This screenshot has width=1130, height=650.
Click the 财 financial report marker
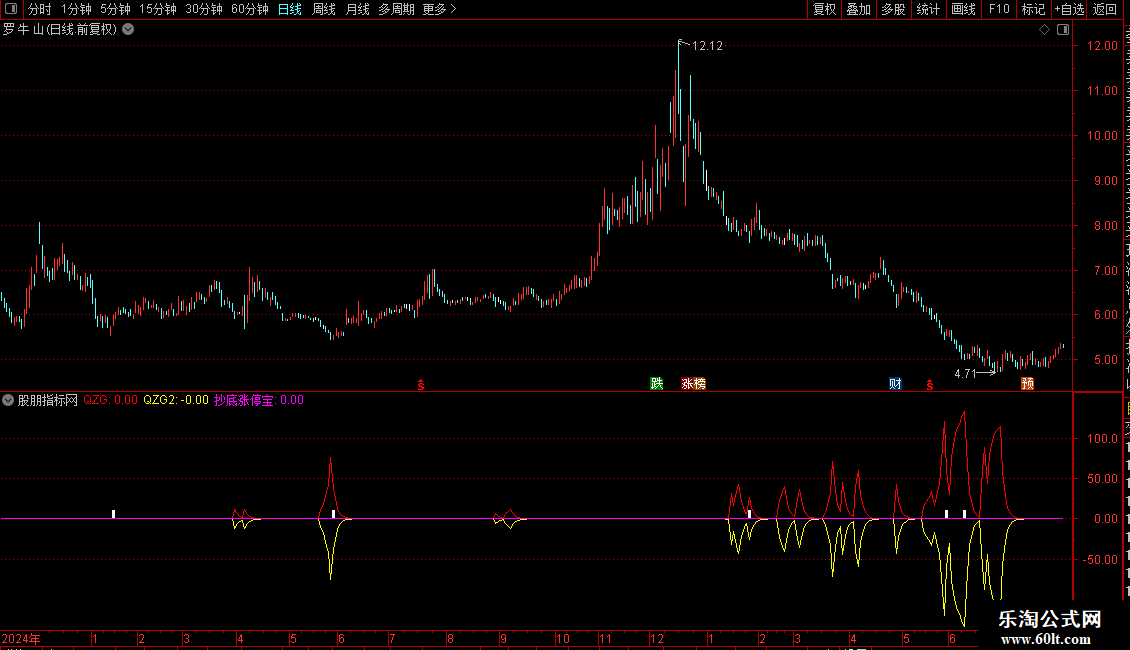pyautogui.click(x=895, y=383)
